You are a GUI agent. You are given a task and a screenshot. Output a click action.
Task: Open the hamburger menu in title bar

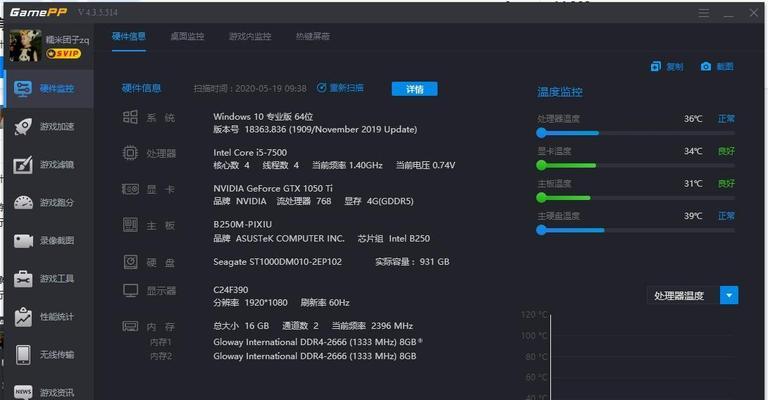click(704, 13)
